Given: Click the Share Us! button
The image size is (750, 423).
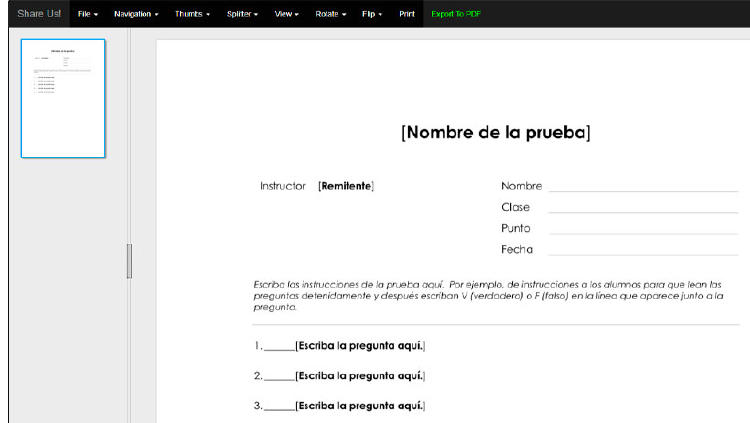Looking at the screenshot, I should (39, 14).
